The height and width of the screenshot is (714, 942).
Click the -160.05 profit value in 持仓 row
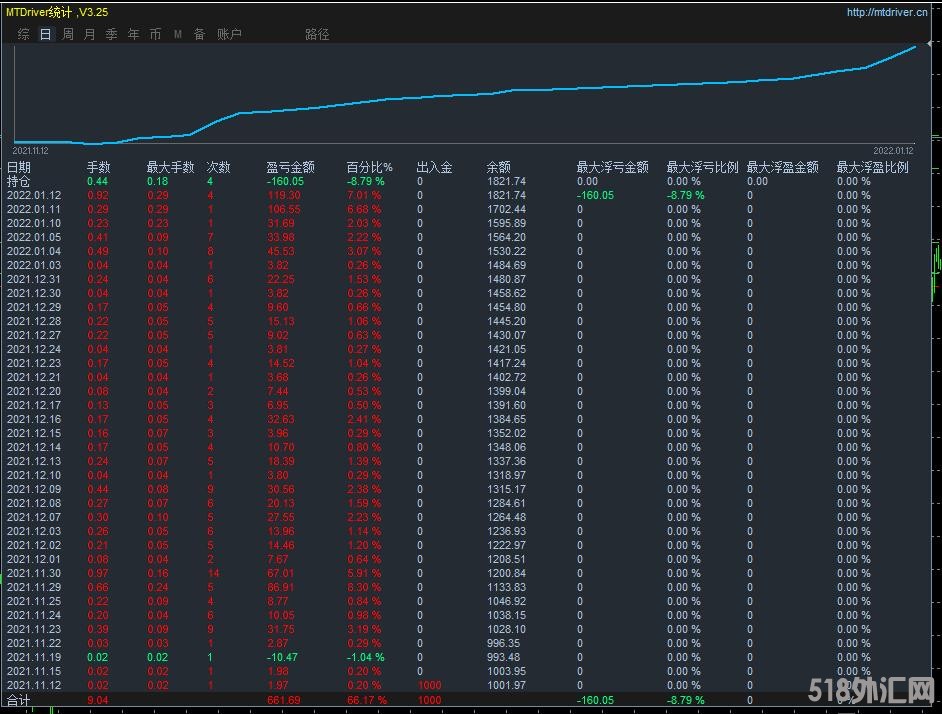pyautogui.click(x=285, y=181)
